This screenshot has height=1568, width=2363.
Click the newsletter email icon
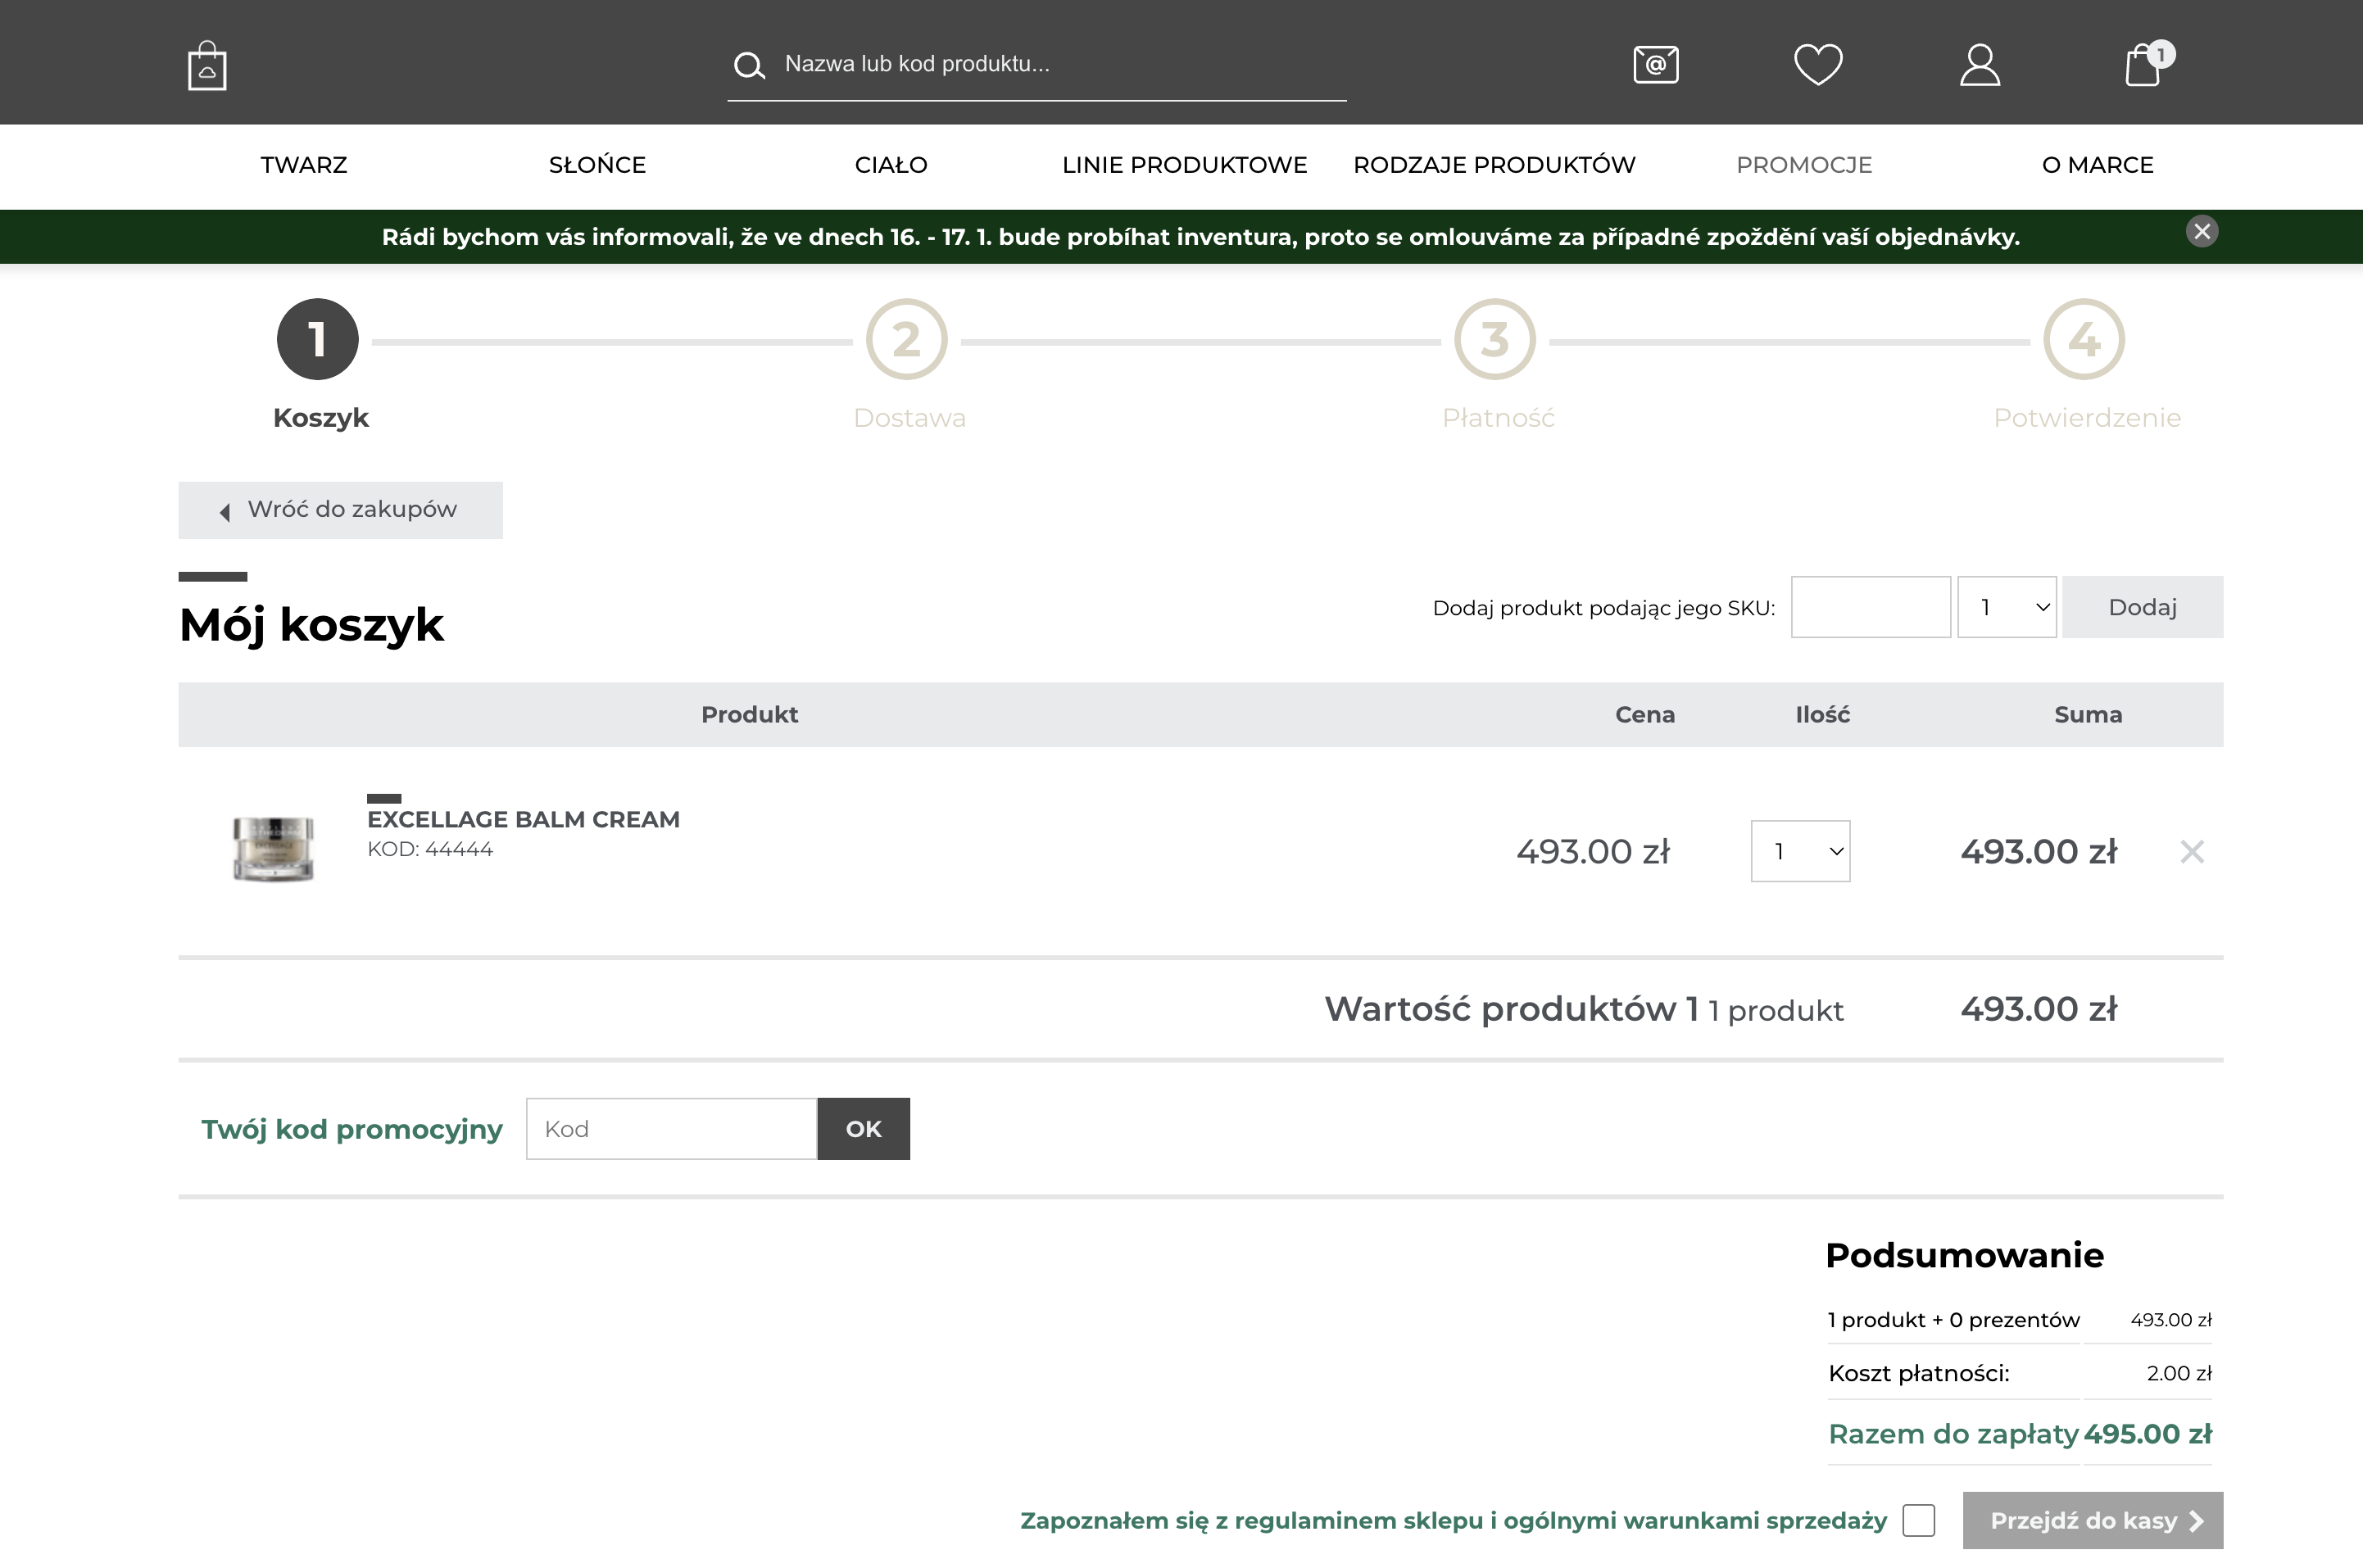coord(1655,64)
